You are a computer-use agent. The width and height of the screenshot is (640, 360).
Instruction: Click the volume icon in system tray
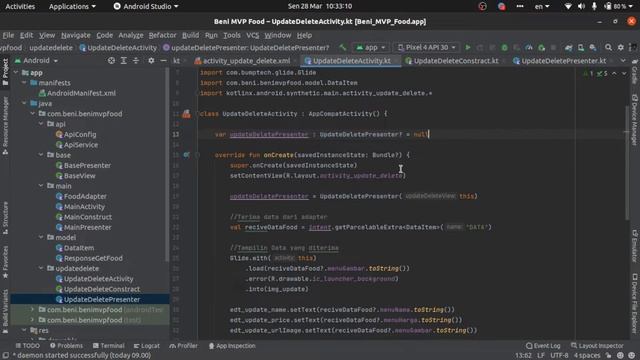[x=581, y=6]
